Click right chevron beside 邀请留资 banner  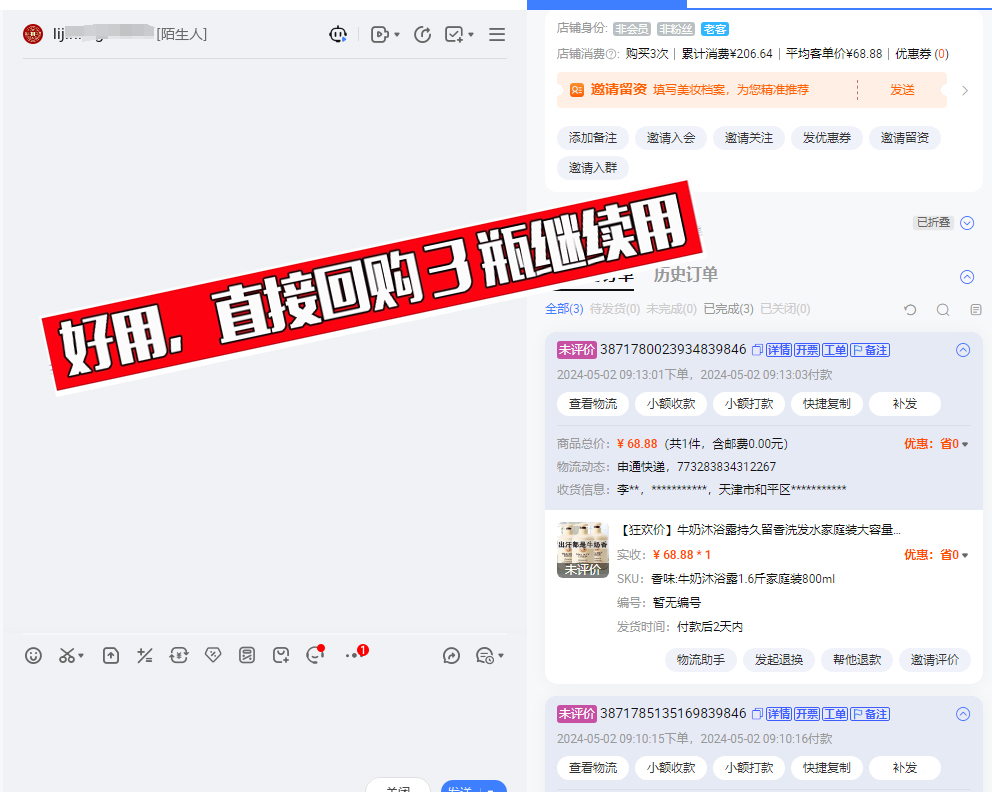pos(965,90)
